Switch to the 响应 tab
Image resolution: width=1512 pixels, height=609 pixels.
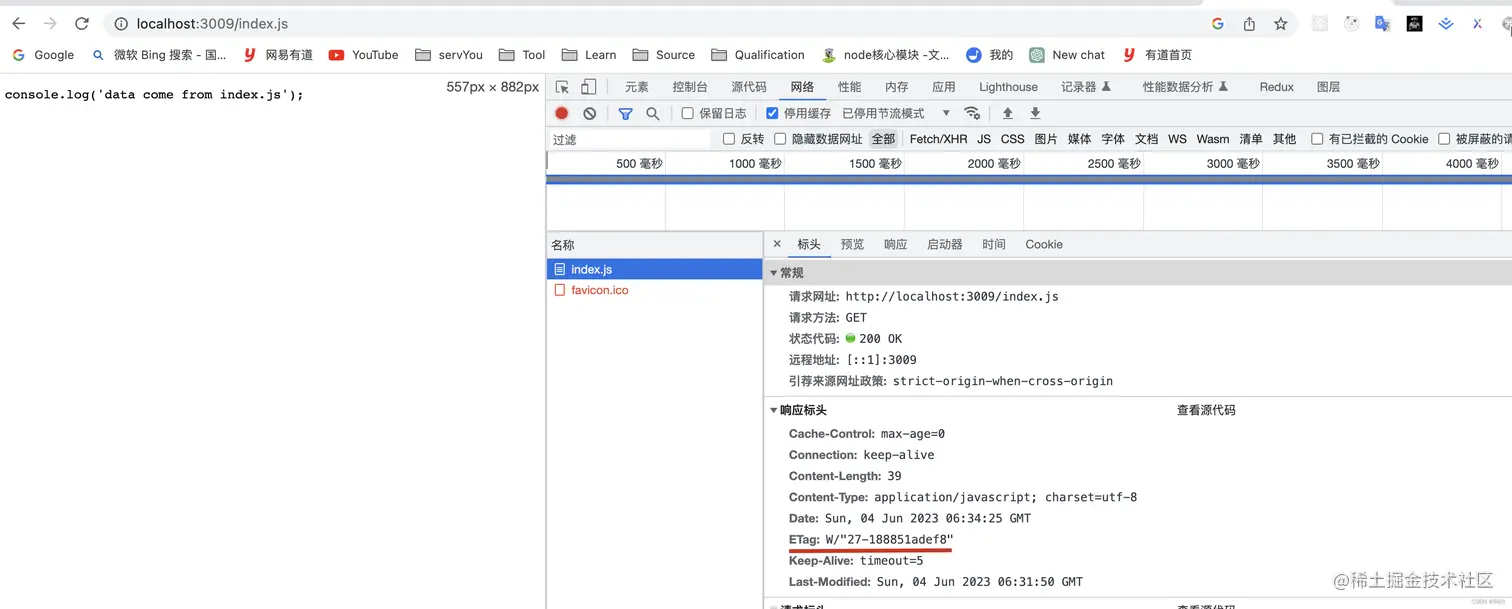pyautogui.click(x=895, y=244)
